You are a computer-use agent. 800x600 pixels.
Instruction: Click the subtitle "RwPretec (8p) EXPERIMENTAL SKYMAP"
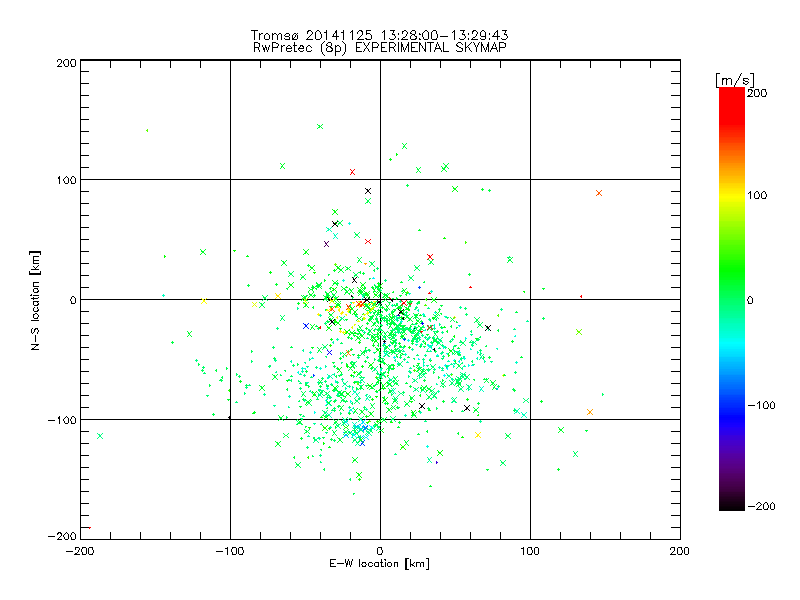coord(380,47)
